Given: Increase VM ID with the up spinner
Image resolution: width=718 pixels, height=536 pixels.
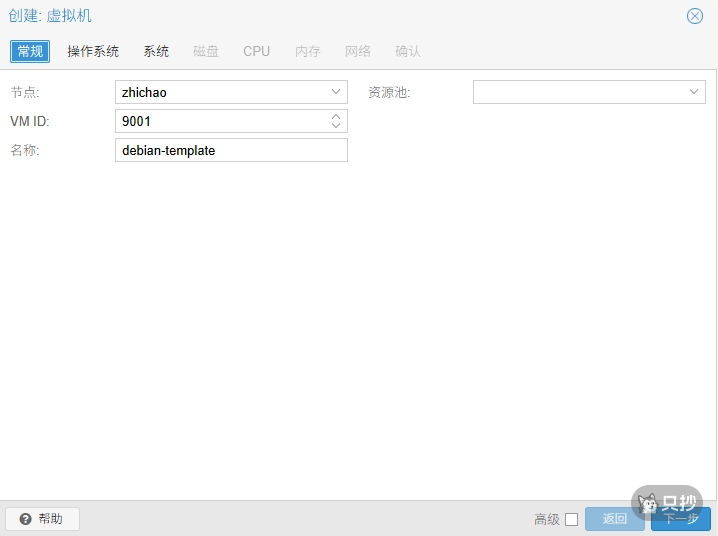Looking at the screenshot, I should (x=336, y=116).
